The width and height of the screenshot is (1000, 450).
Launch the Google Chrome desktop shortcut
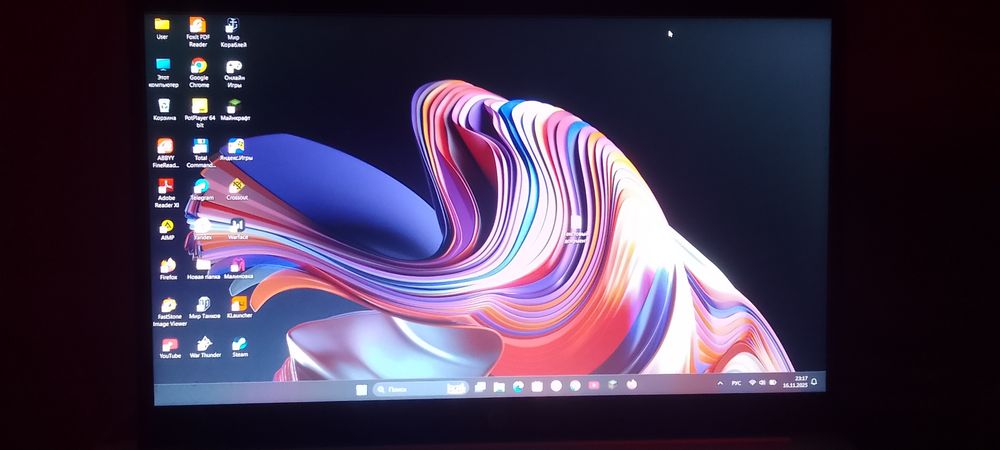point(198,73)
